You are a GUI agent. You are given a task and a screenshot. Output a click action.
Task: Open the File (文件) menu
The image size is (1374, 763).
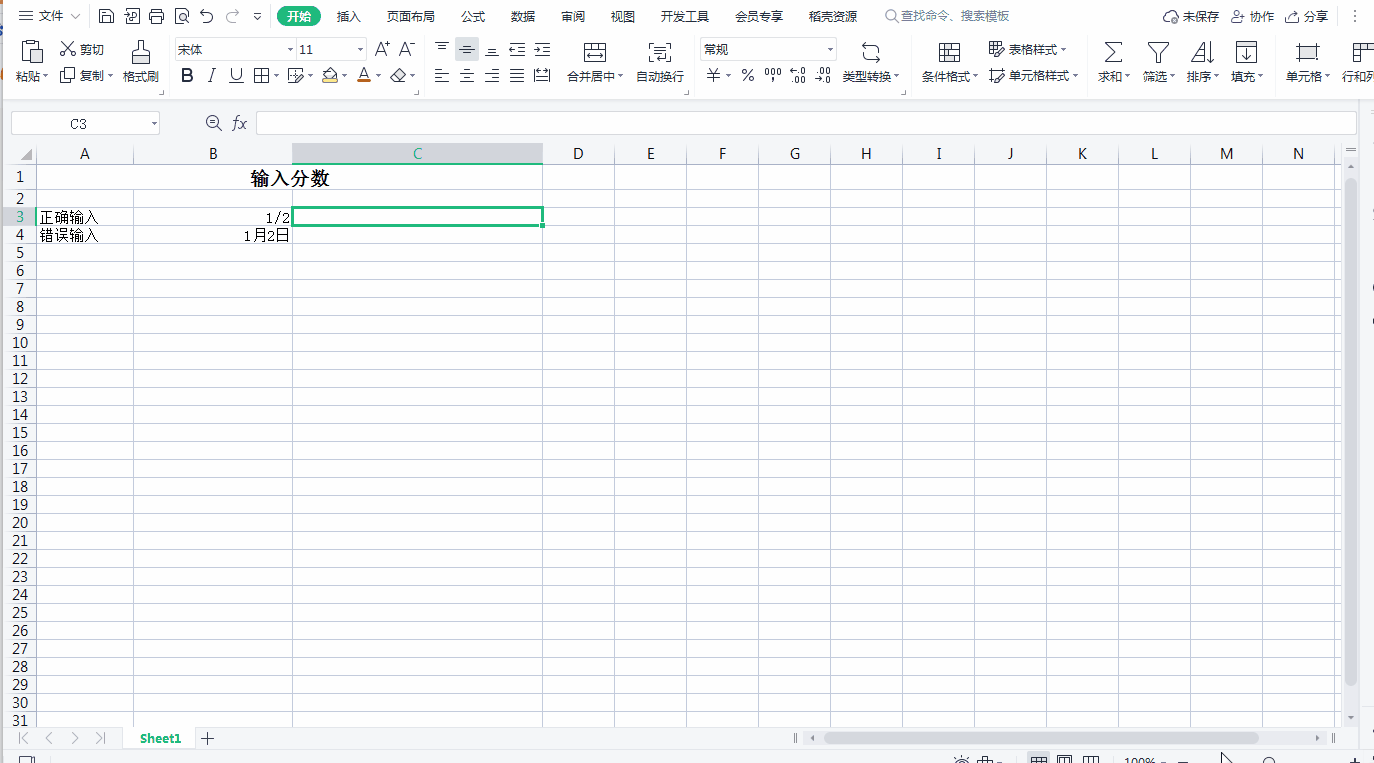pyautogui.click(x=51, y=16)
